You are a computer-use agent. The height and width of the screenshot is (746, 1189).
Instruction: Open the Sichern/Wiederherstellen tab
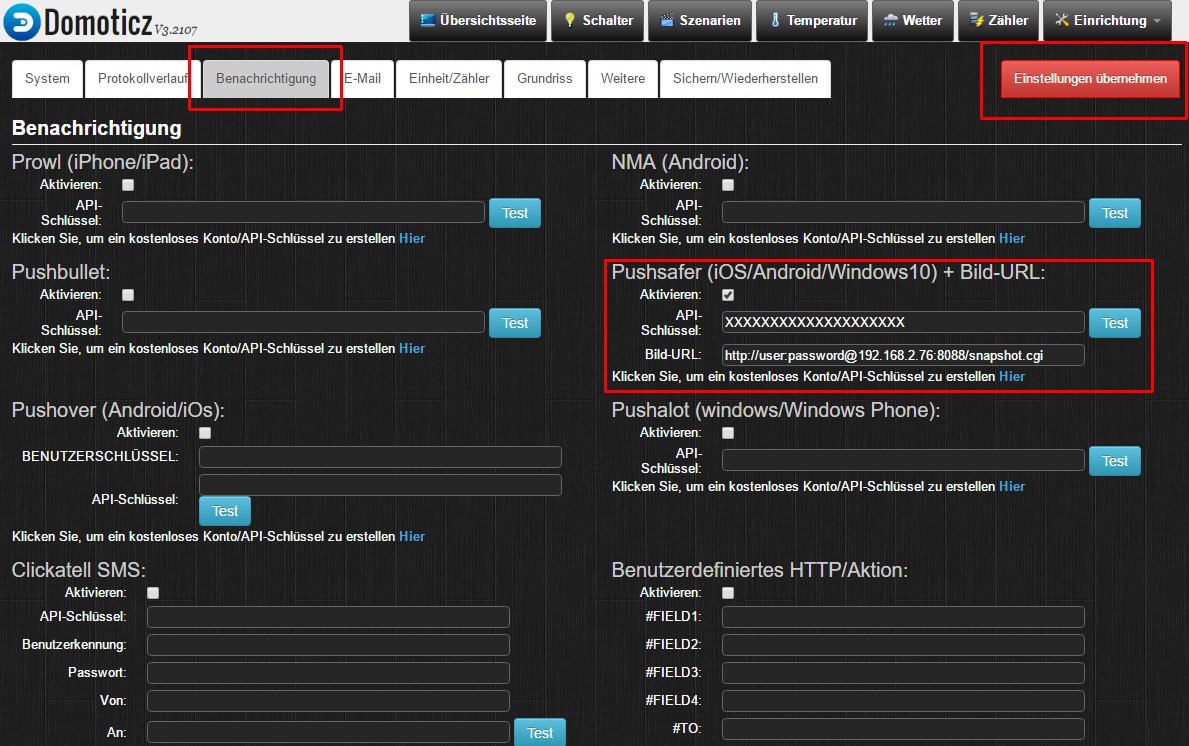(x=745, y=79)
